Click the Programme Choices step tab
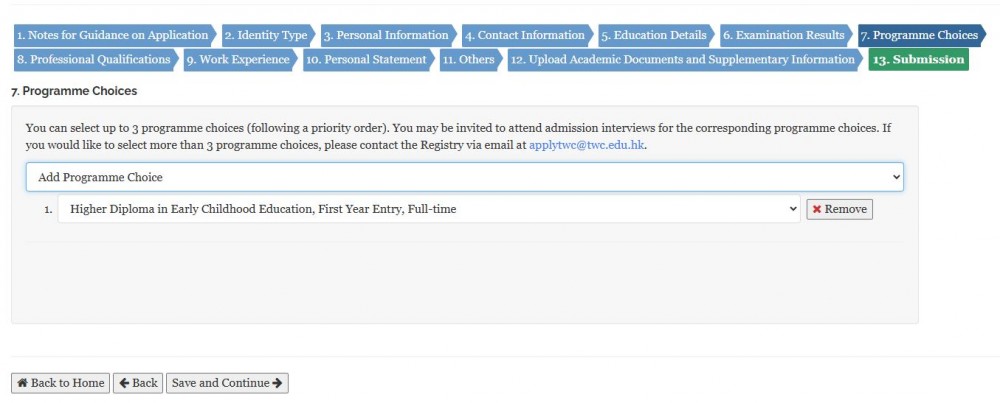The height and width of the screenshot is (403, 1000). pyautogui.click(x=920, y=35)
